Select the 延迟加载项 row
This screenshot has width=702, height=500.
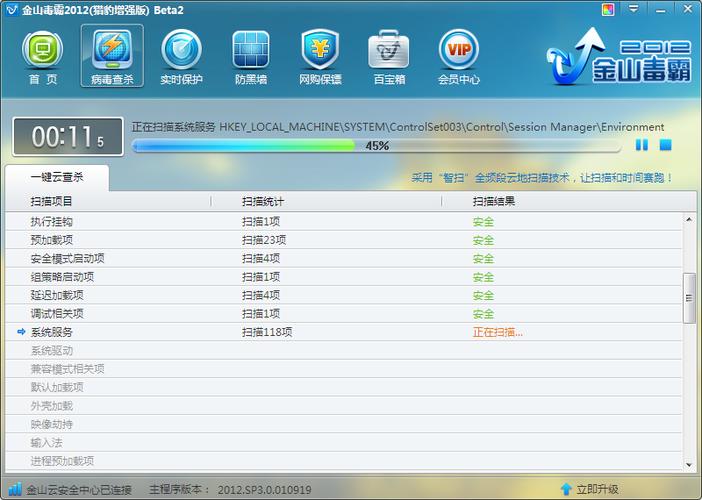click(344, 295)
